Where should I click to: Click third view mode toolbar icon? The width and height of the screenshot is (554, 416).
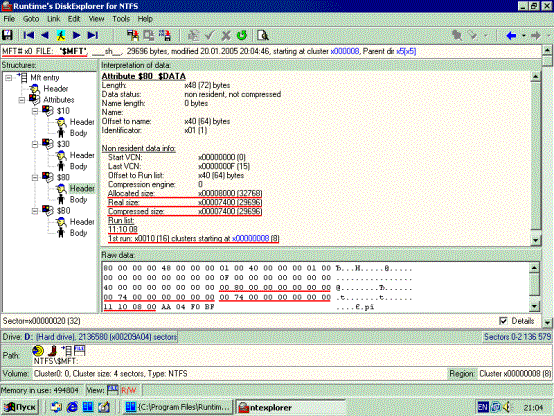[x=165, y=35]
